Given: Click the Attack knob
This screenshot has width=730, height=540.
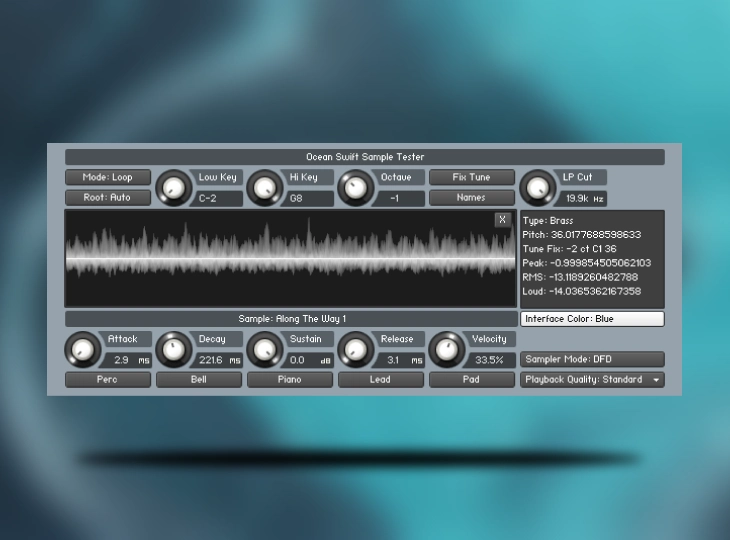Looking at the screenshot, I should pyautogui.click(x=82, y=348).
